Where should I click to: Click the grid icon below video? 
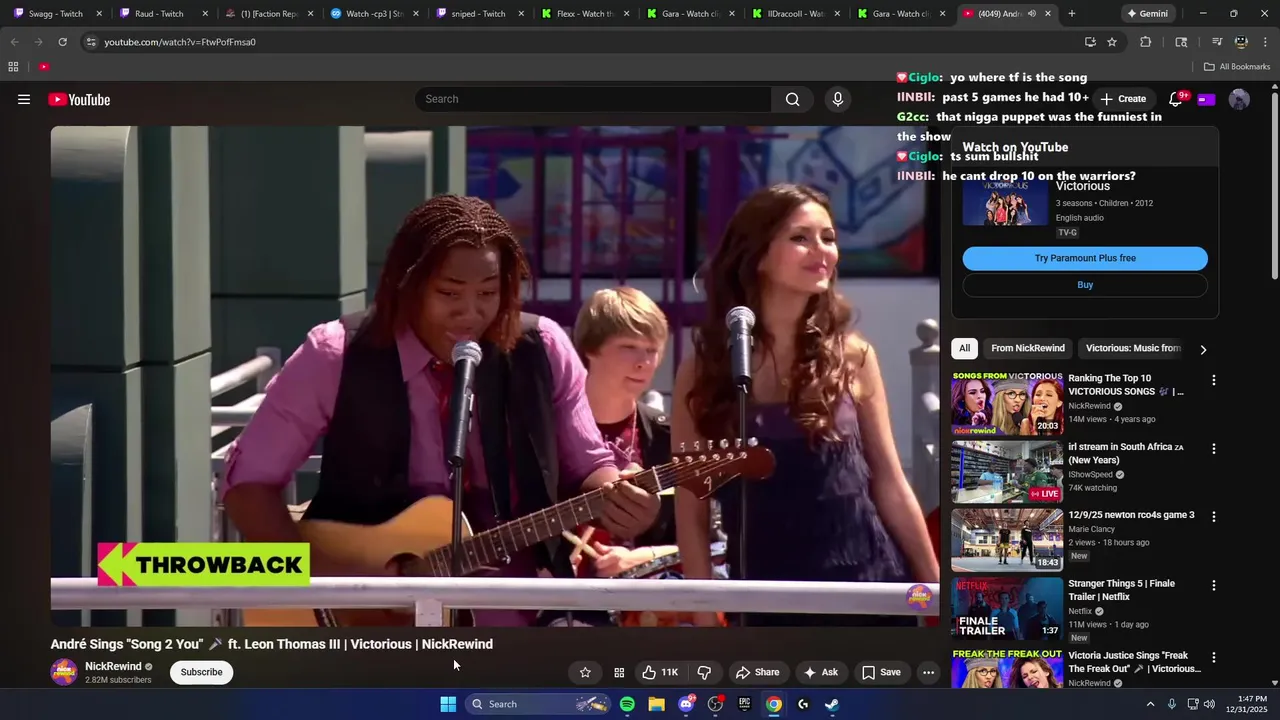tap(619, 672)
